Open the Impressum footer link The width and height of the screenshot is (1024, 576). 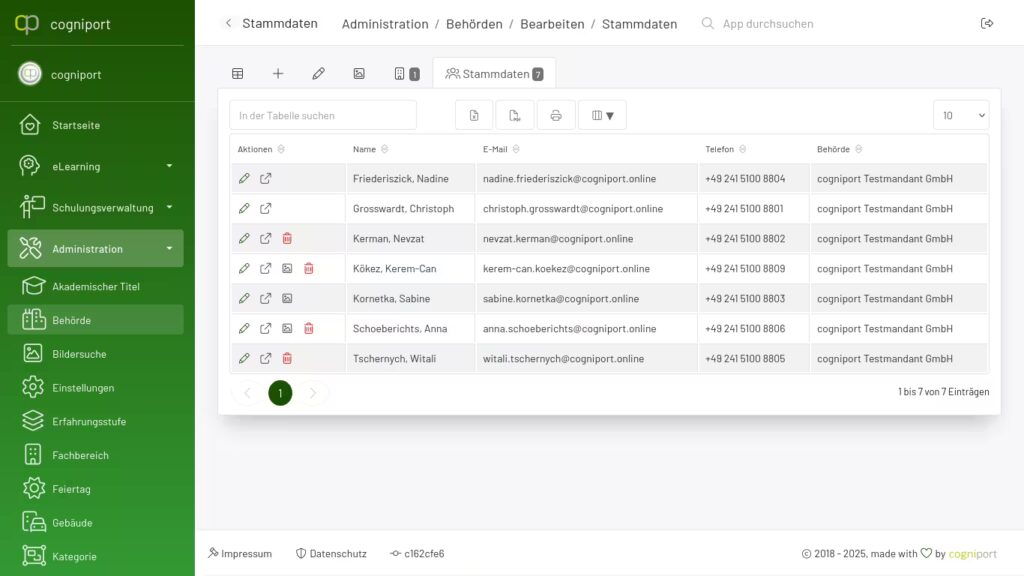(240, 554)
